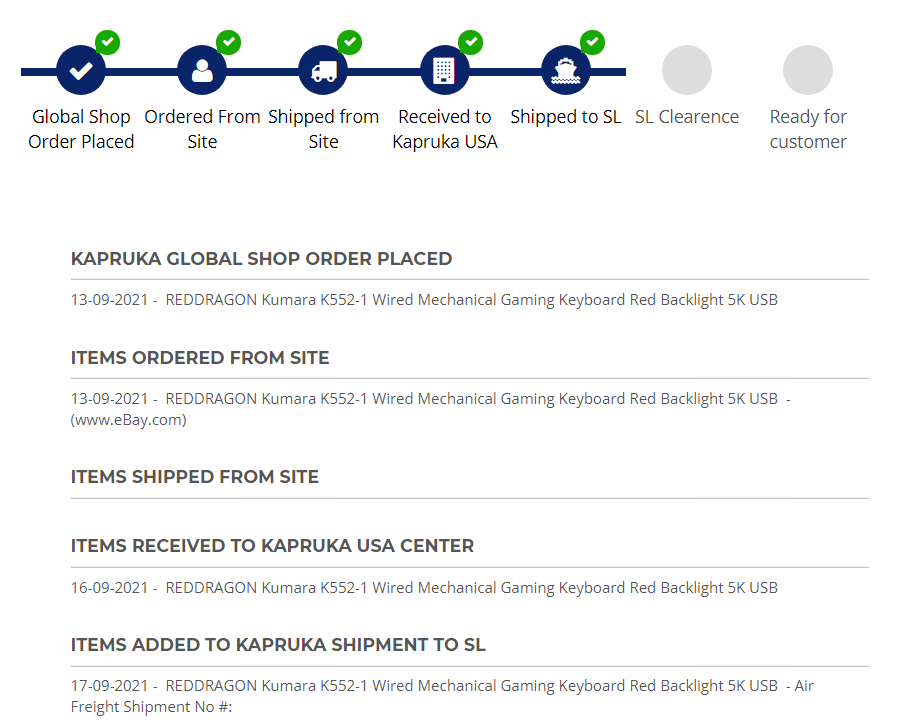913x728 pixels.
Task: Click green check badge above ship icon
Action: [592, 43]
